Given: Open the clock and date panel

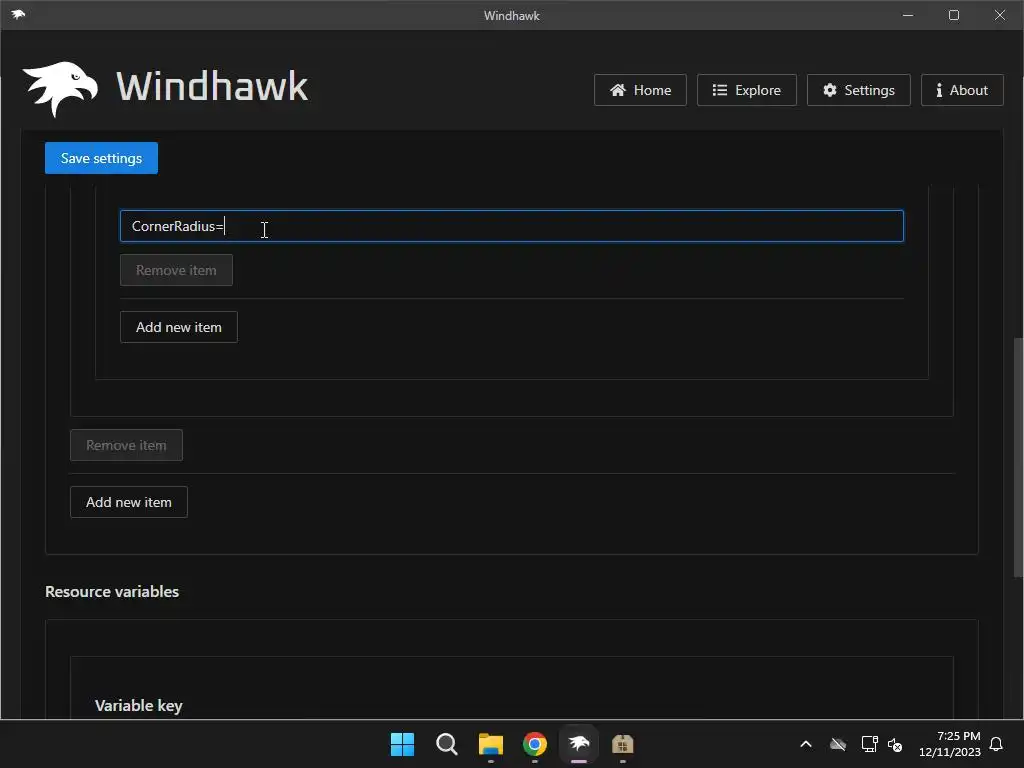Looking at the screenshot, I should (950, 744).
